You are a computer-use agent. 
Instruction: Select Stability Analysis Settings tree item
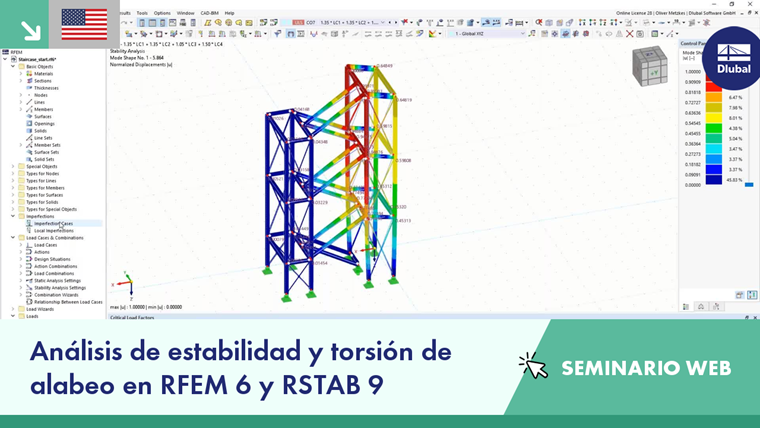60,287
